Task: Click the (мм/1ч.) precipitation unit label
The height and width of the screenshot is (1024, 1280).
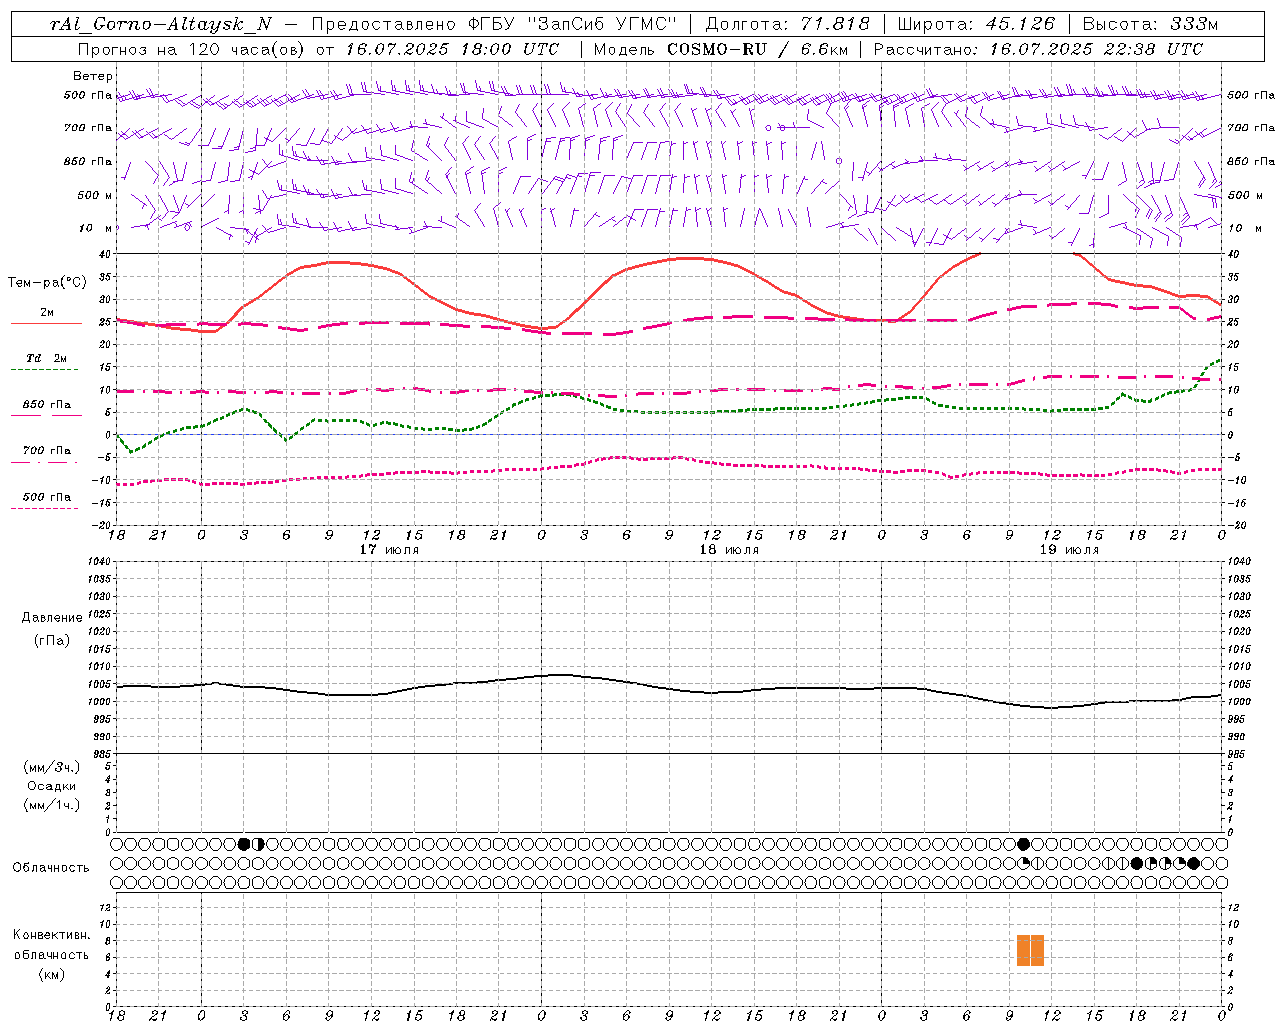Action: point(51,805)
